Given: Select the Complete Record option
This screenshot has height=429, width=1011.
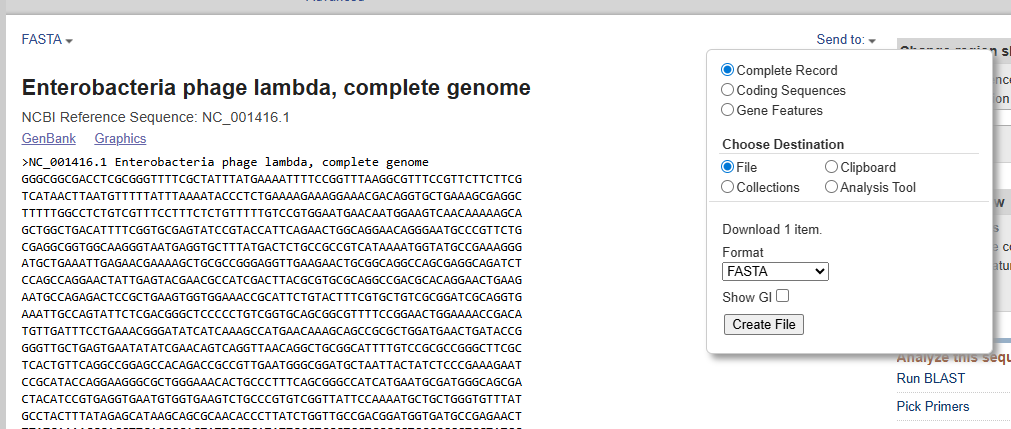Looking at the screenshot, I should point(728,71).
